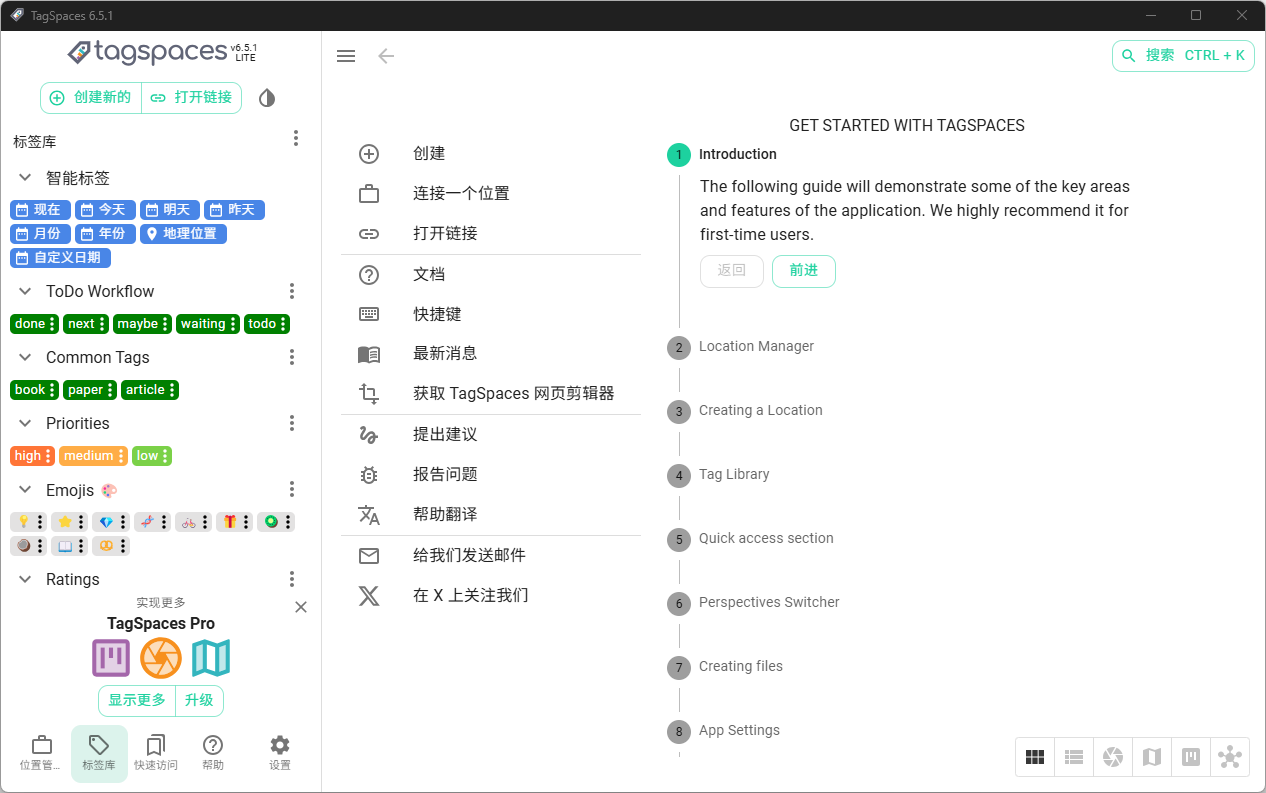Switch to 帮助 tab

click(213, 753)
